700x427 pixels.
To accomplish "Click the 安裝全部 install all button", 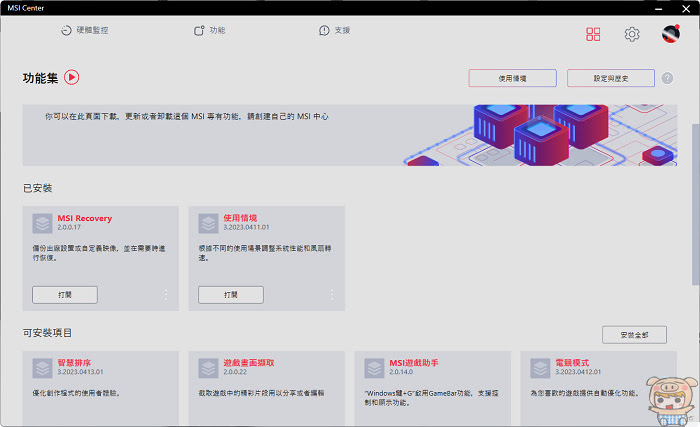I will 634,335.
